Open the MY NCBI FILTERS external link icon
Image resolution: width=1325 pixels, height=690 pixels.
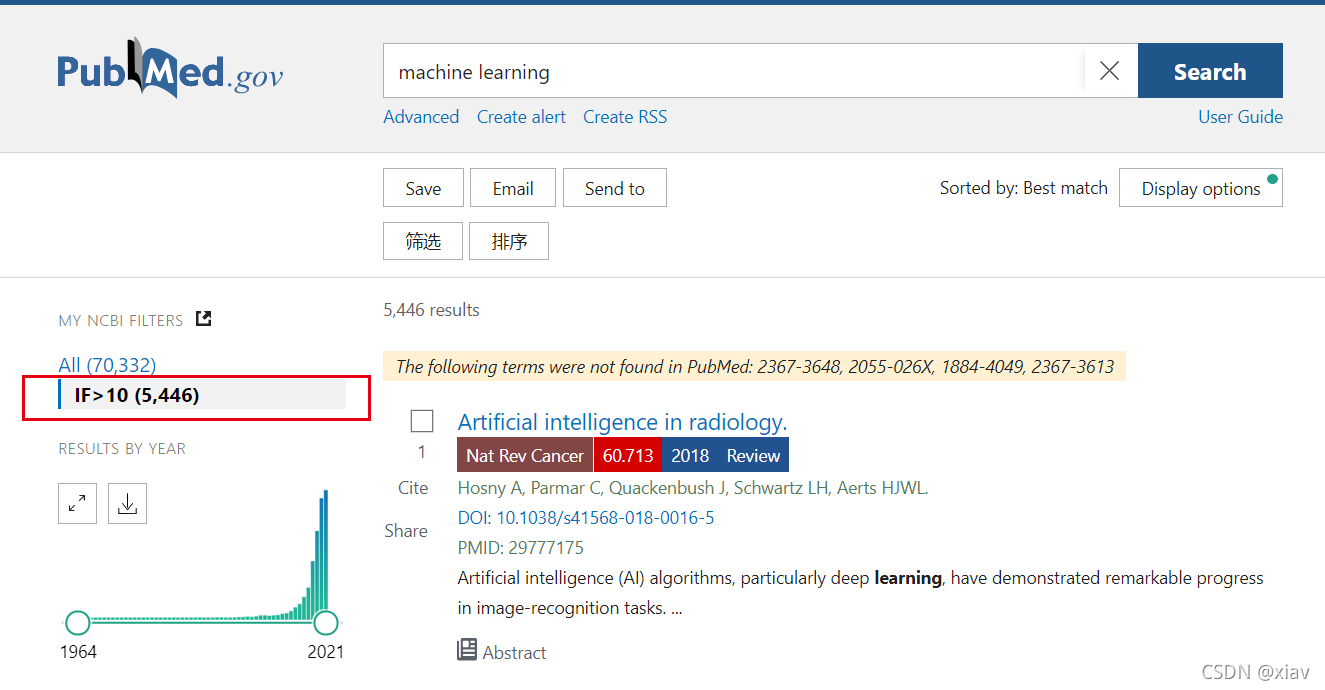(203, 318)
